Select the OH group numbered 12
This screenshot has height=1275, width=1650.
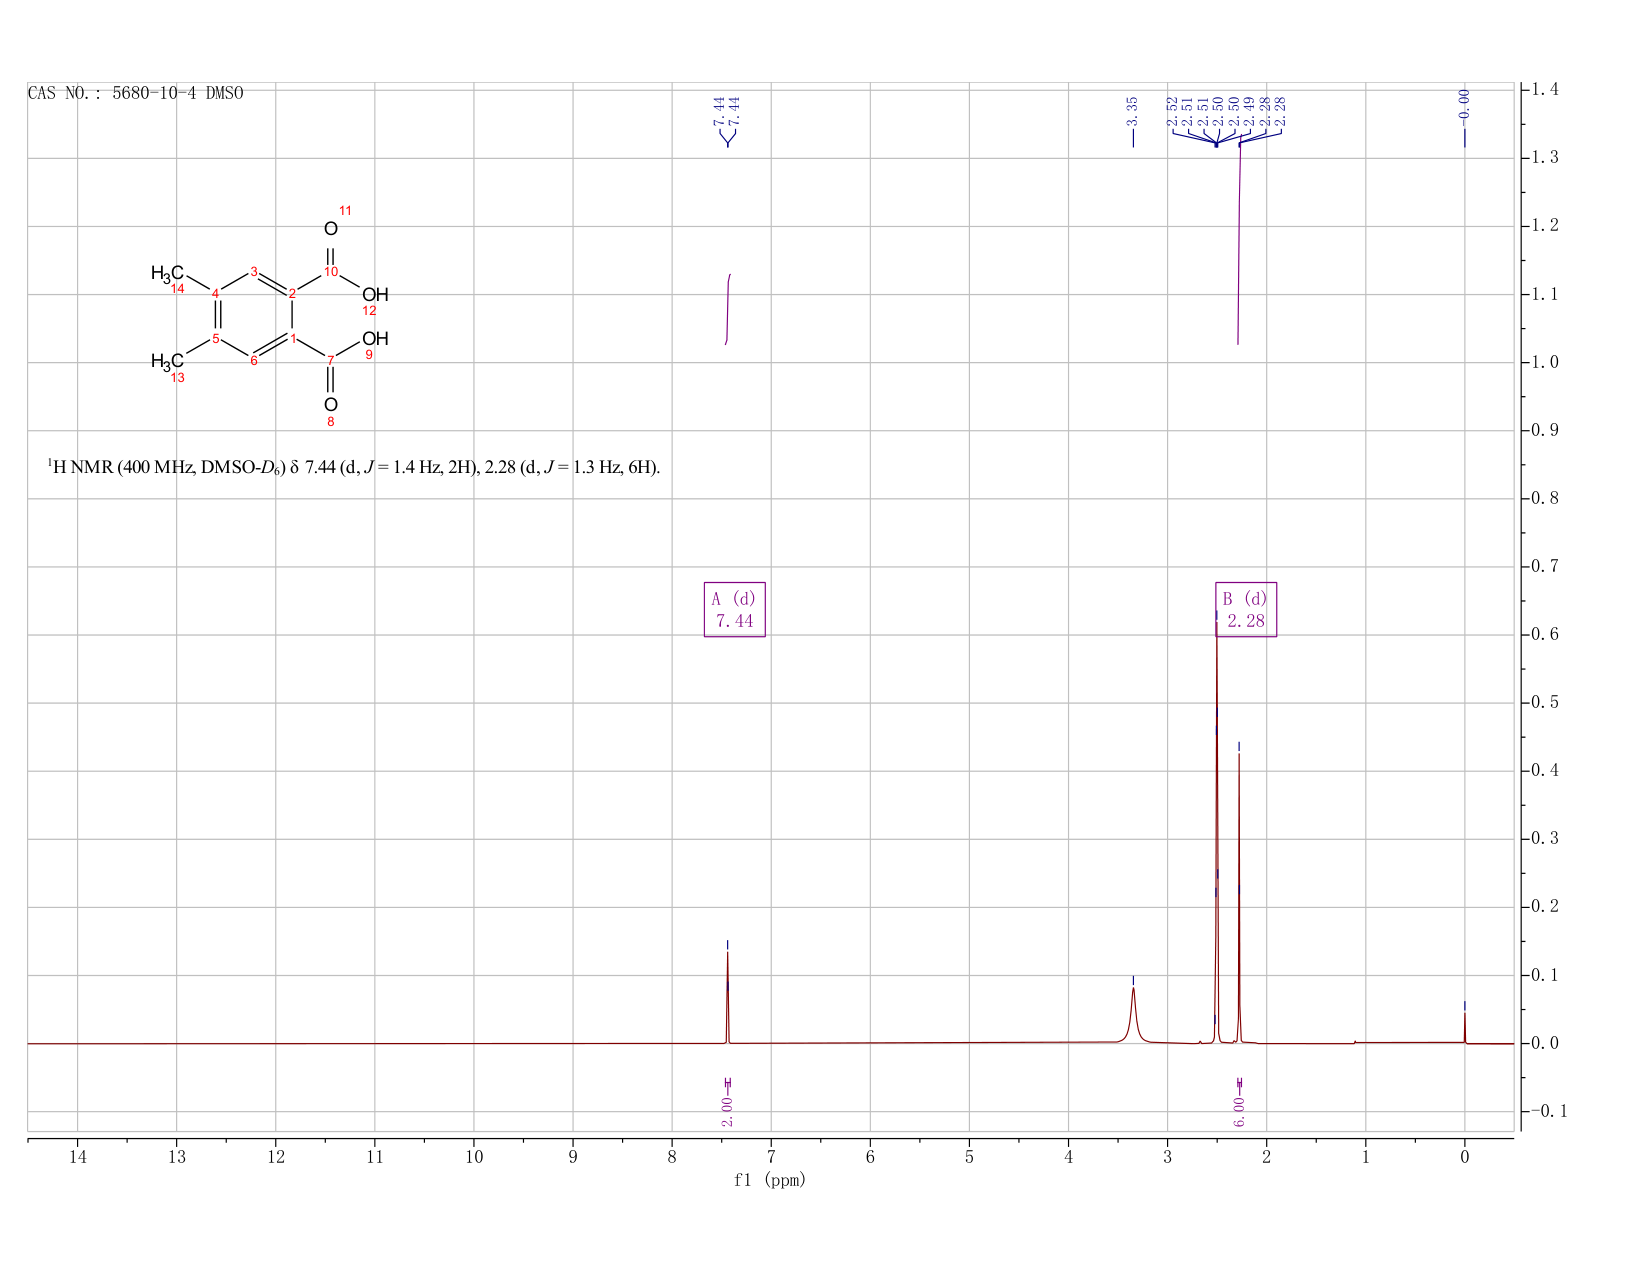[375, 296]
